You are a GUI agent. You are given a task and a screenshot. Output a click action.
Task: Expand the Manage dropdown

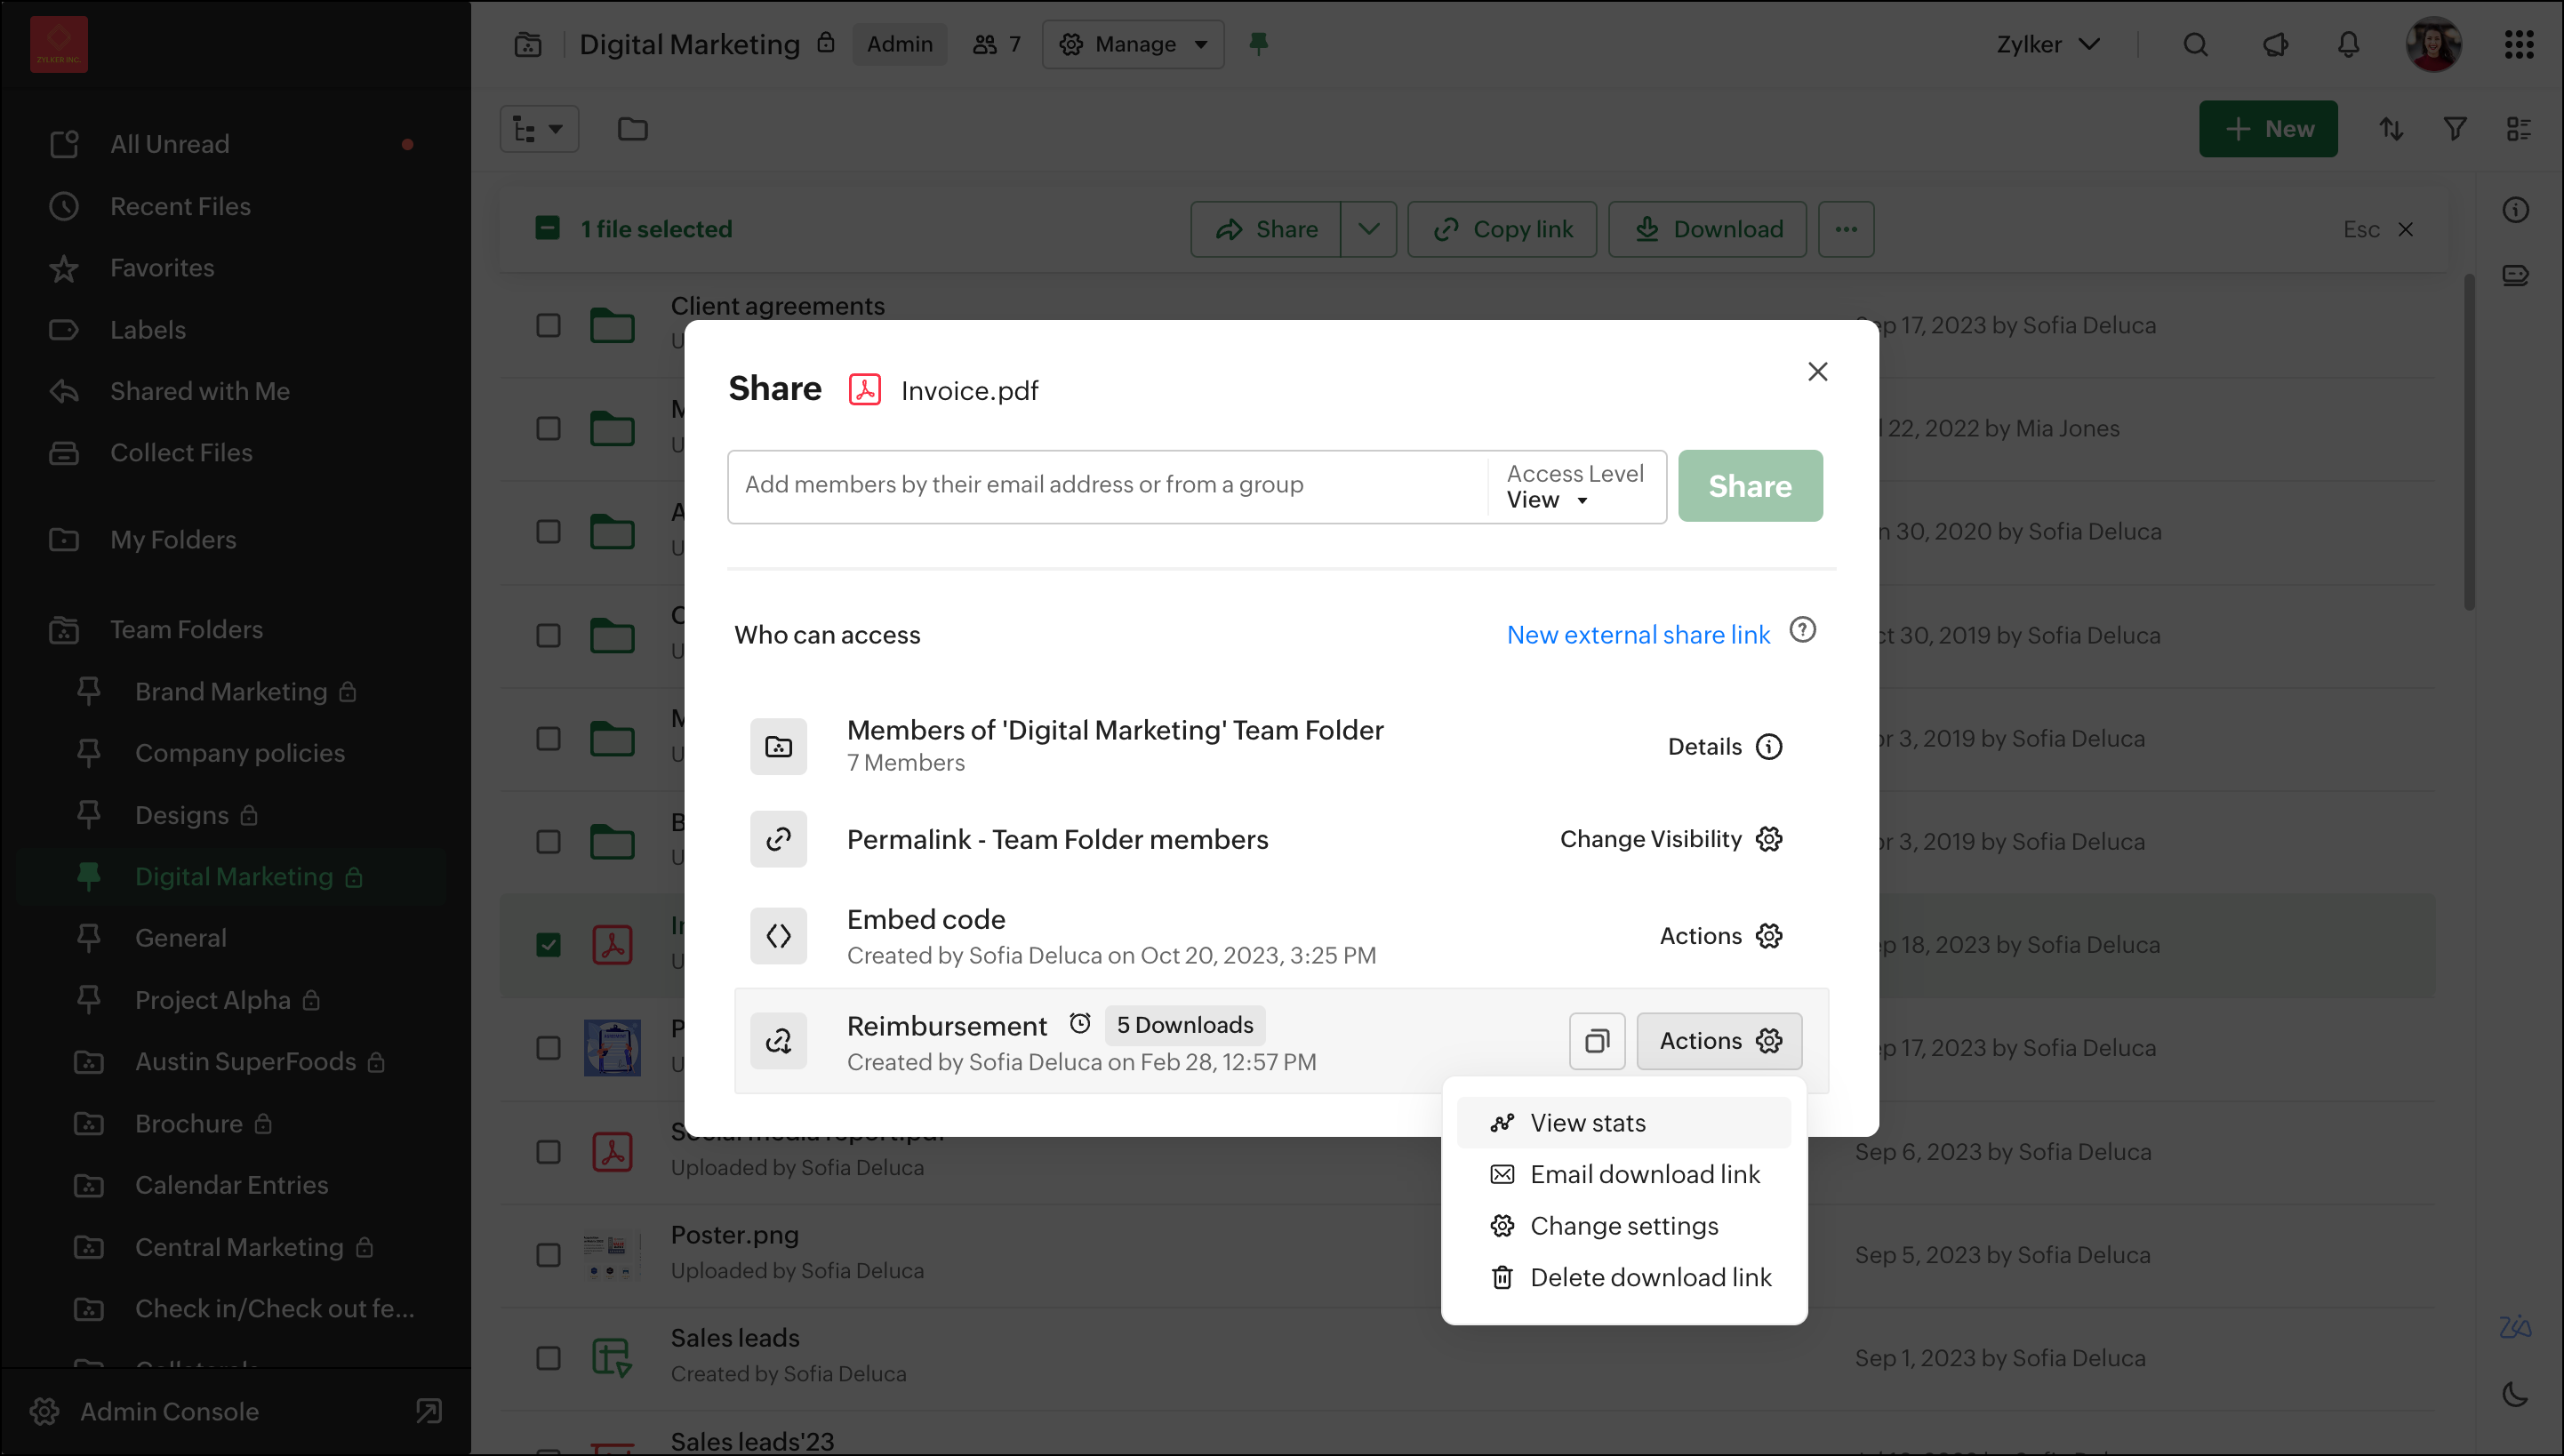pos(1133,45)
